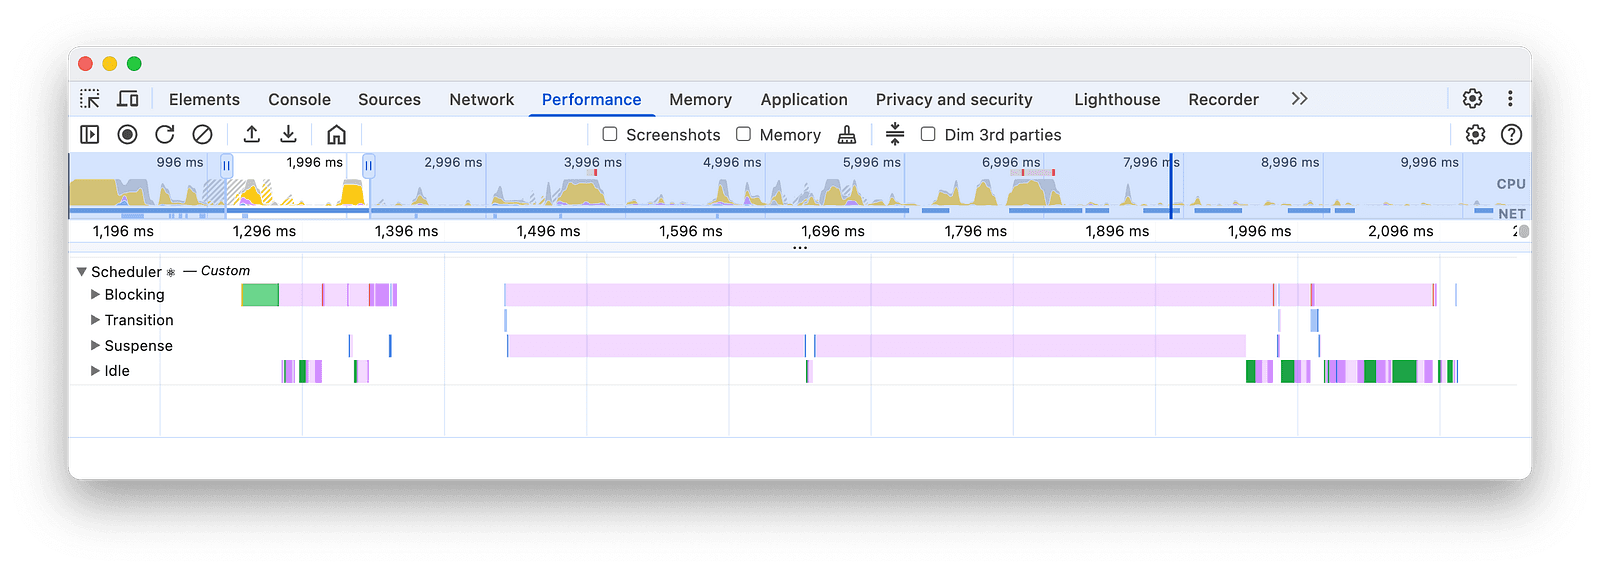Clear the recording with the clear icon
This screenshot has width=1600, height=570.
202,134
